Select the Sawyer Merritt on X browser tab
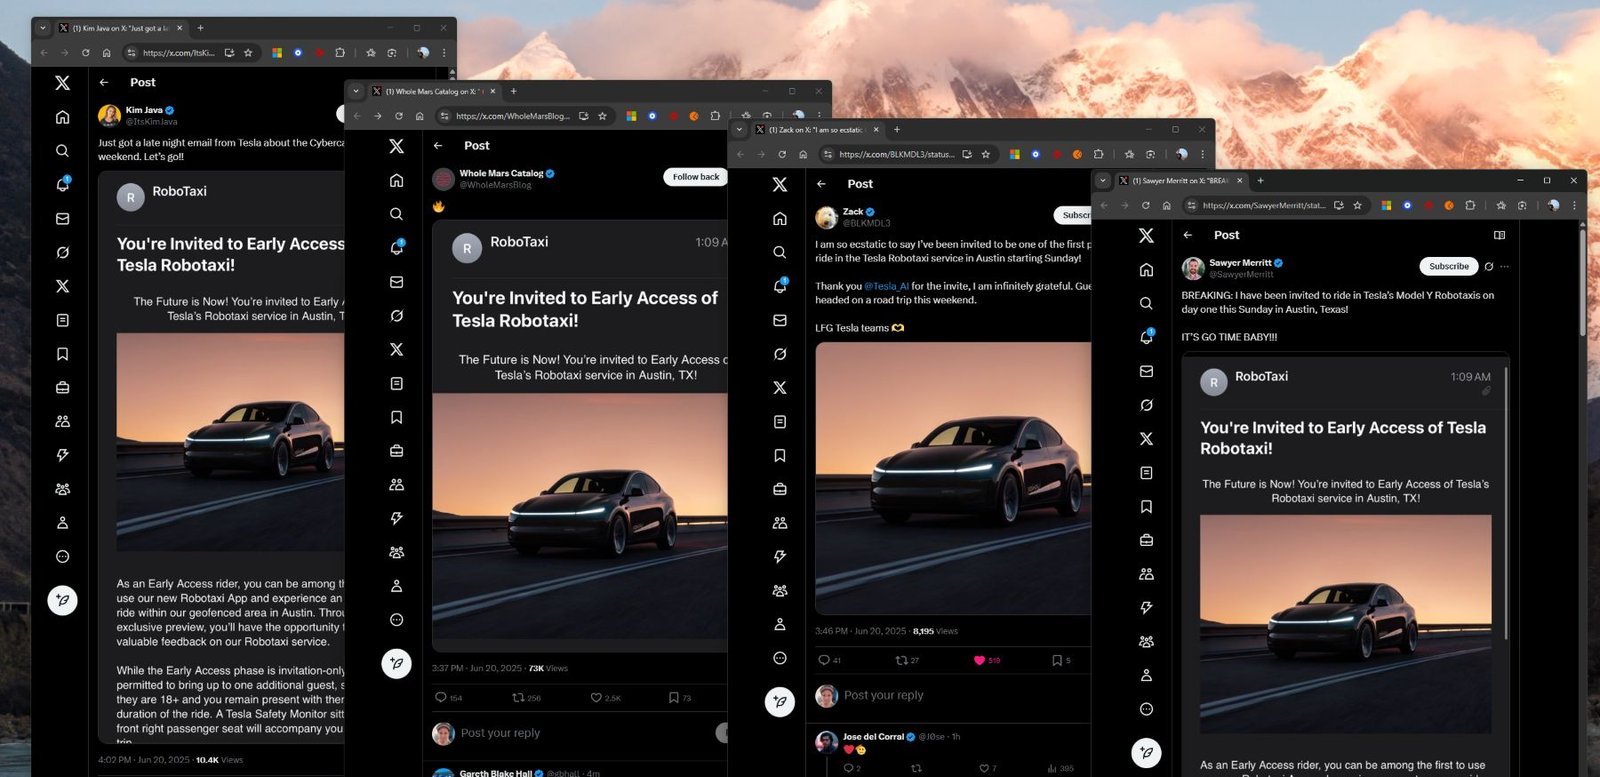1600x777 pixels. 1180,181
